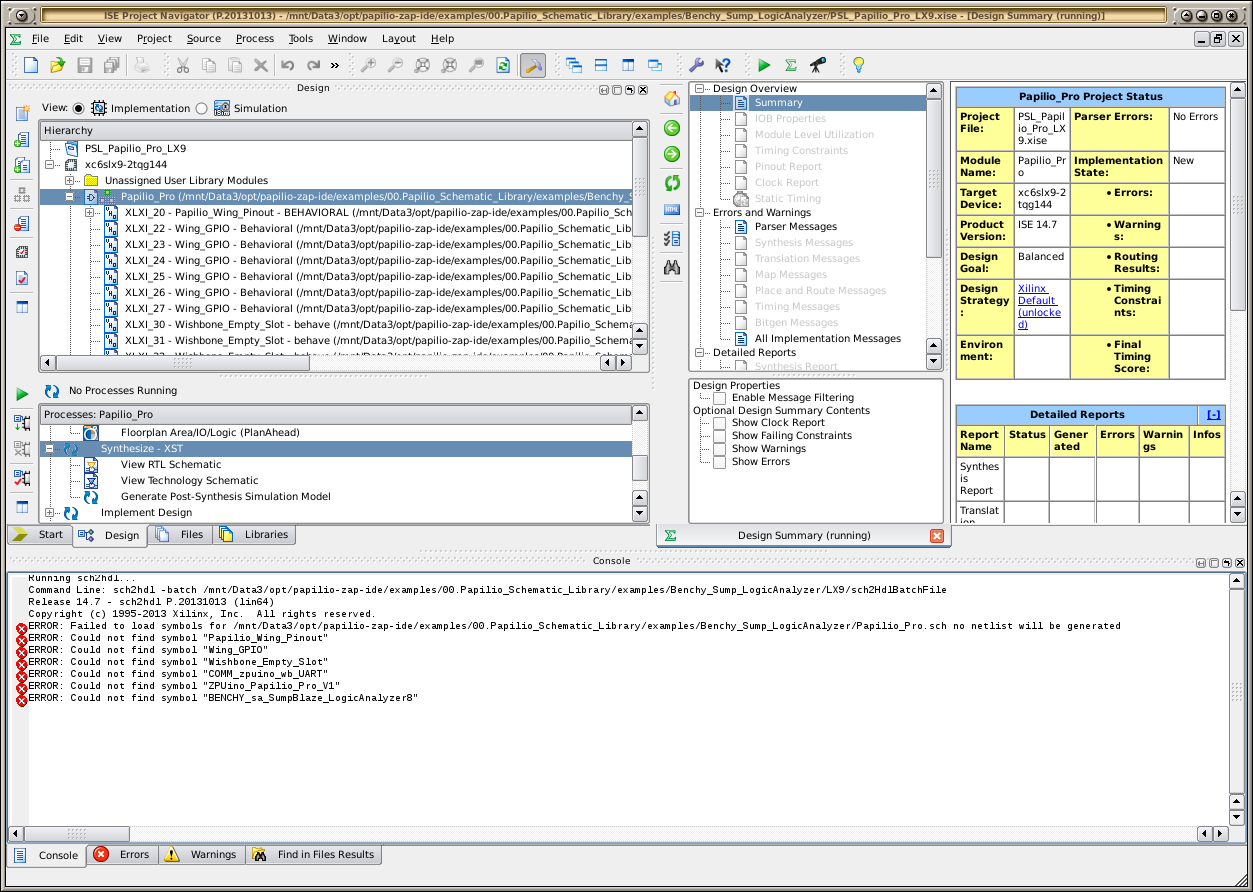Viewport: 1253px width, 892px height.
Task: Click the Zoom In magnifier icon
Action: point(368,65)
